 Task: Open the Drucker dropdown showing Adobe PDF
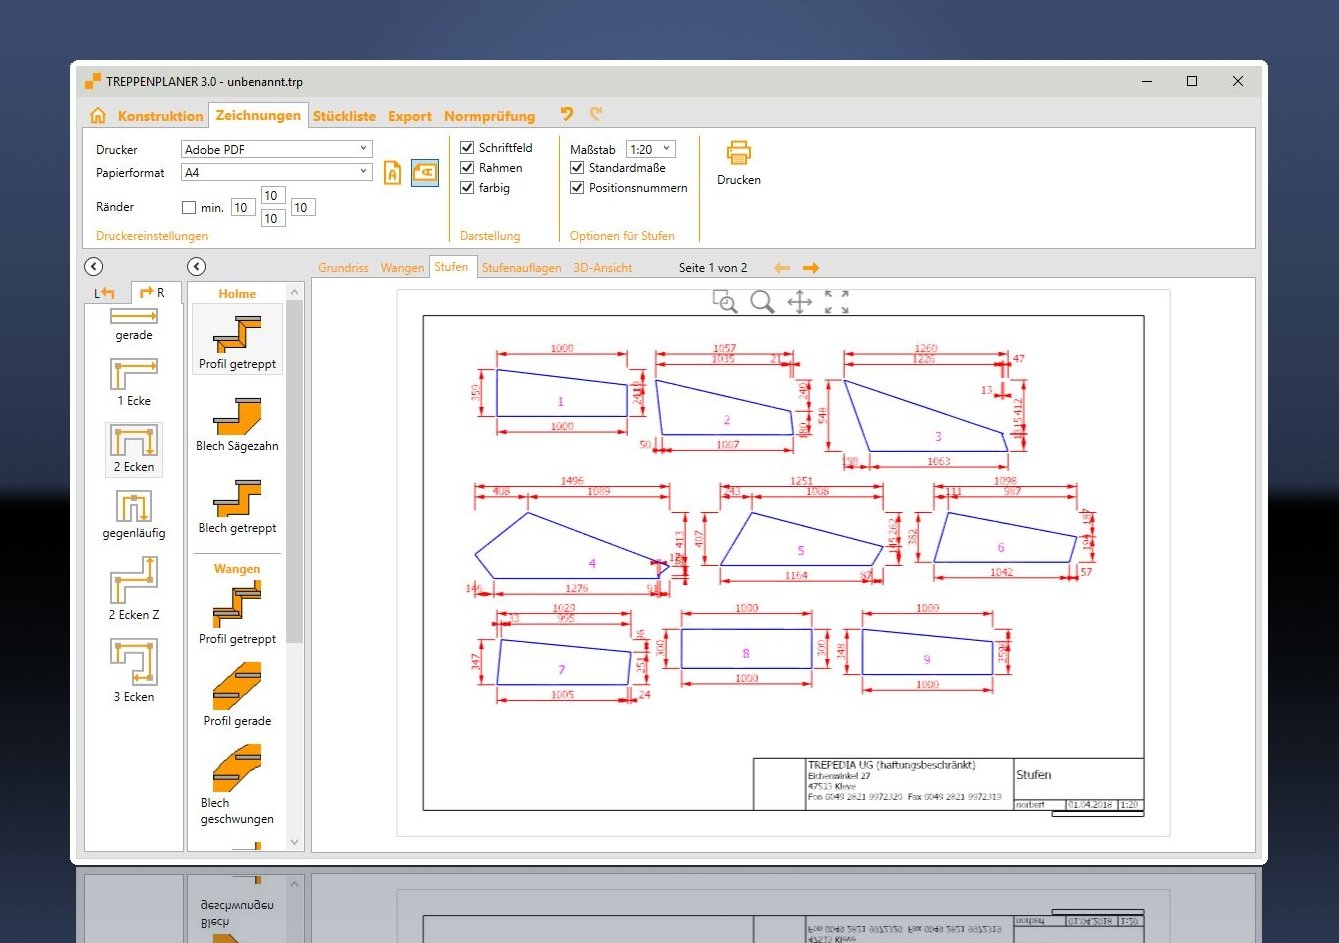[x=276, y=149]
